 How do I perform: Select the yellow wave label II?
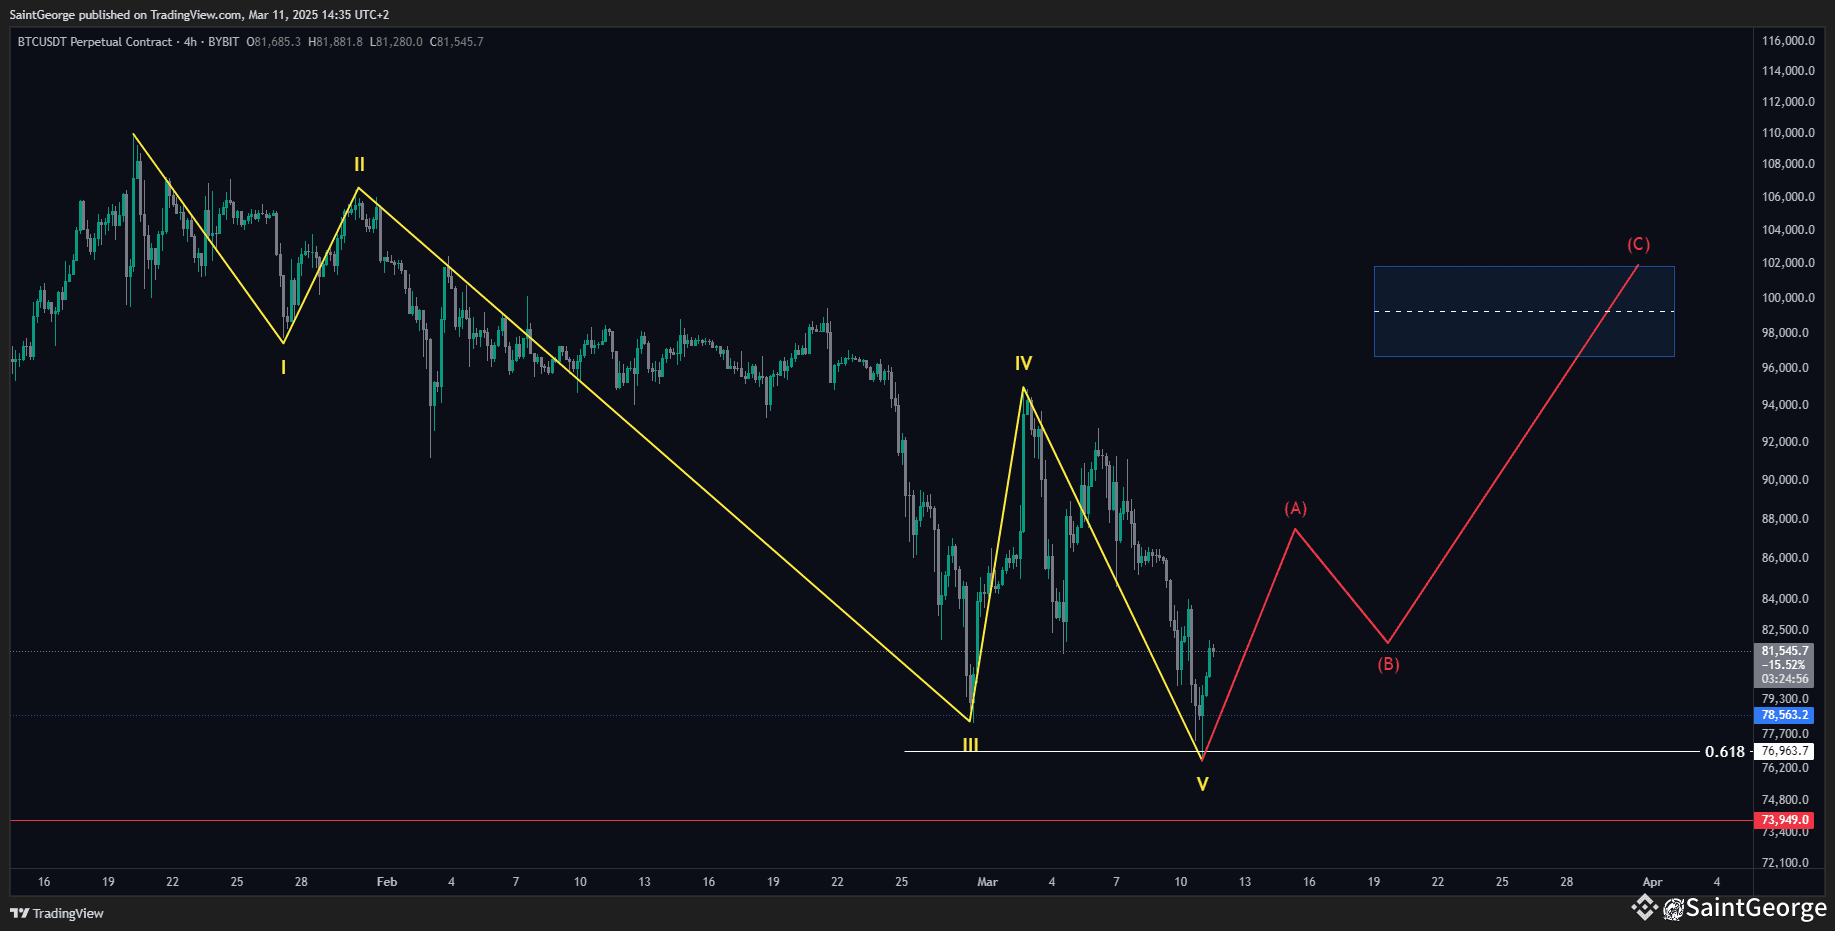tap(359, 165)
